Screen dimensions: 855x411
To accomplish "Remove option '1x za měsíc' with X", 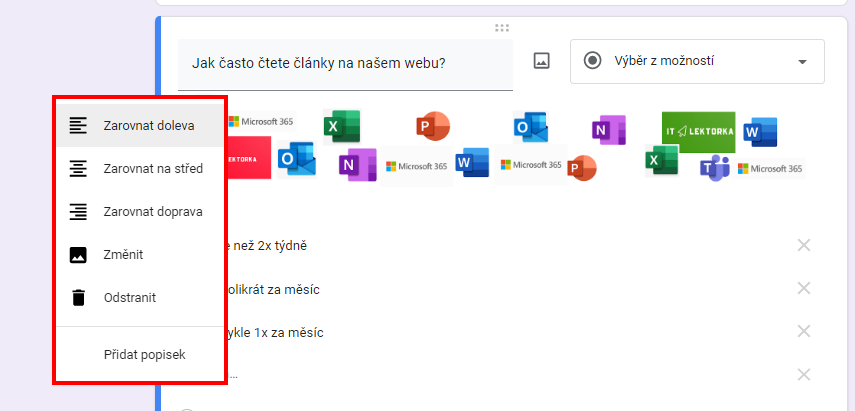I will (x=803, y=331).
